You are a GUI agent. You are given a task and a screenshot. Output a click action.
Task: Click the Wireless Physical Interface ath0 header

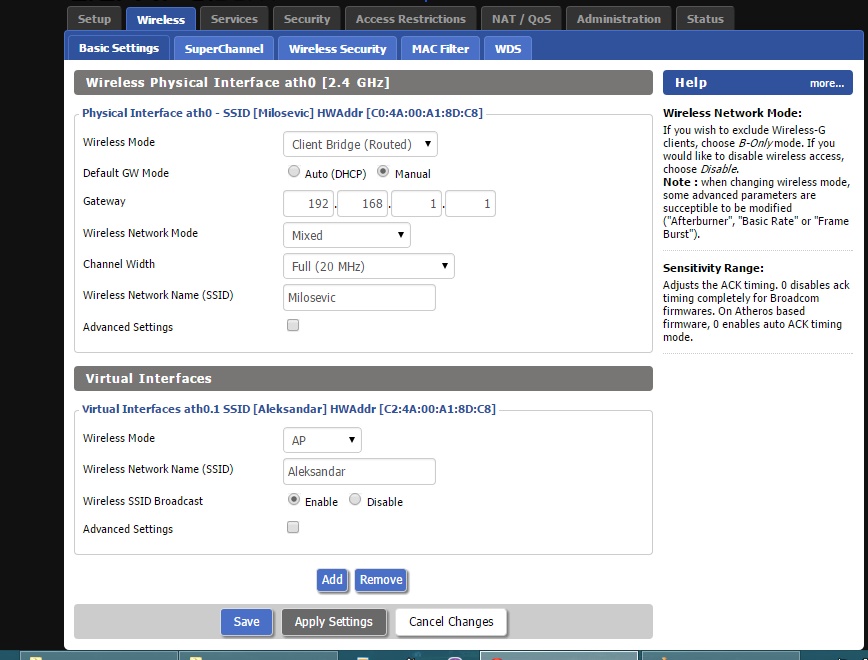tap(363, 82)
